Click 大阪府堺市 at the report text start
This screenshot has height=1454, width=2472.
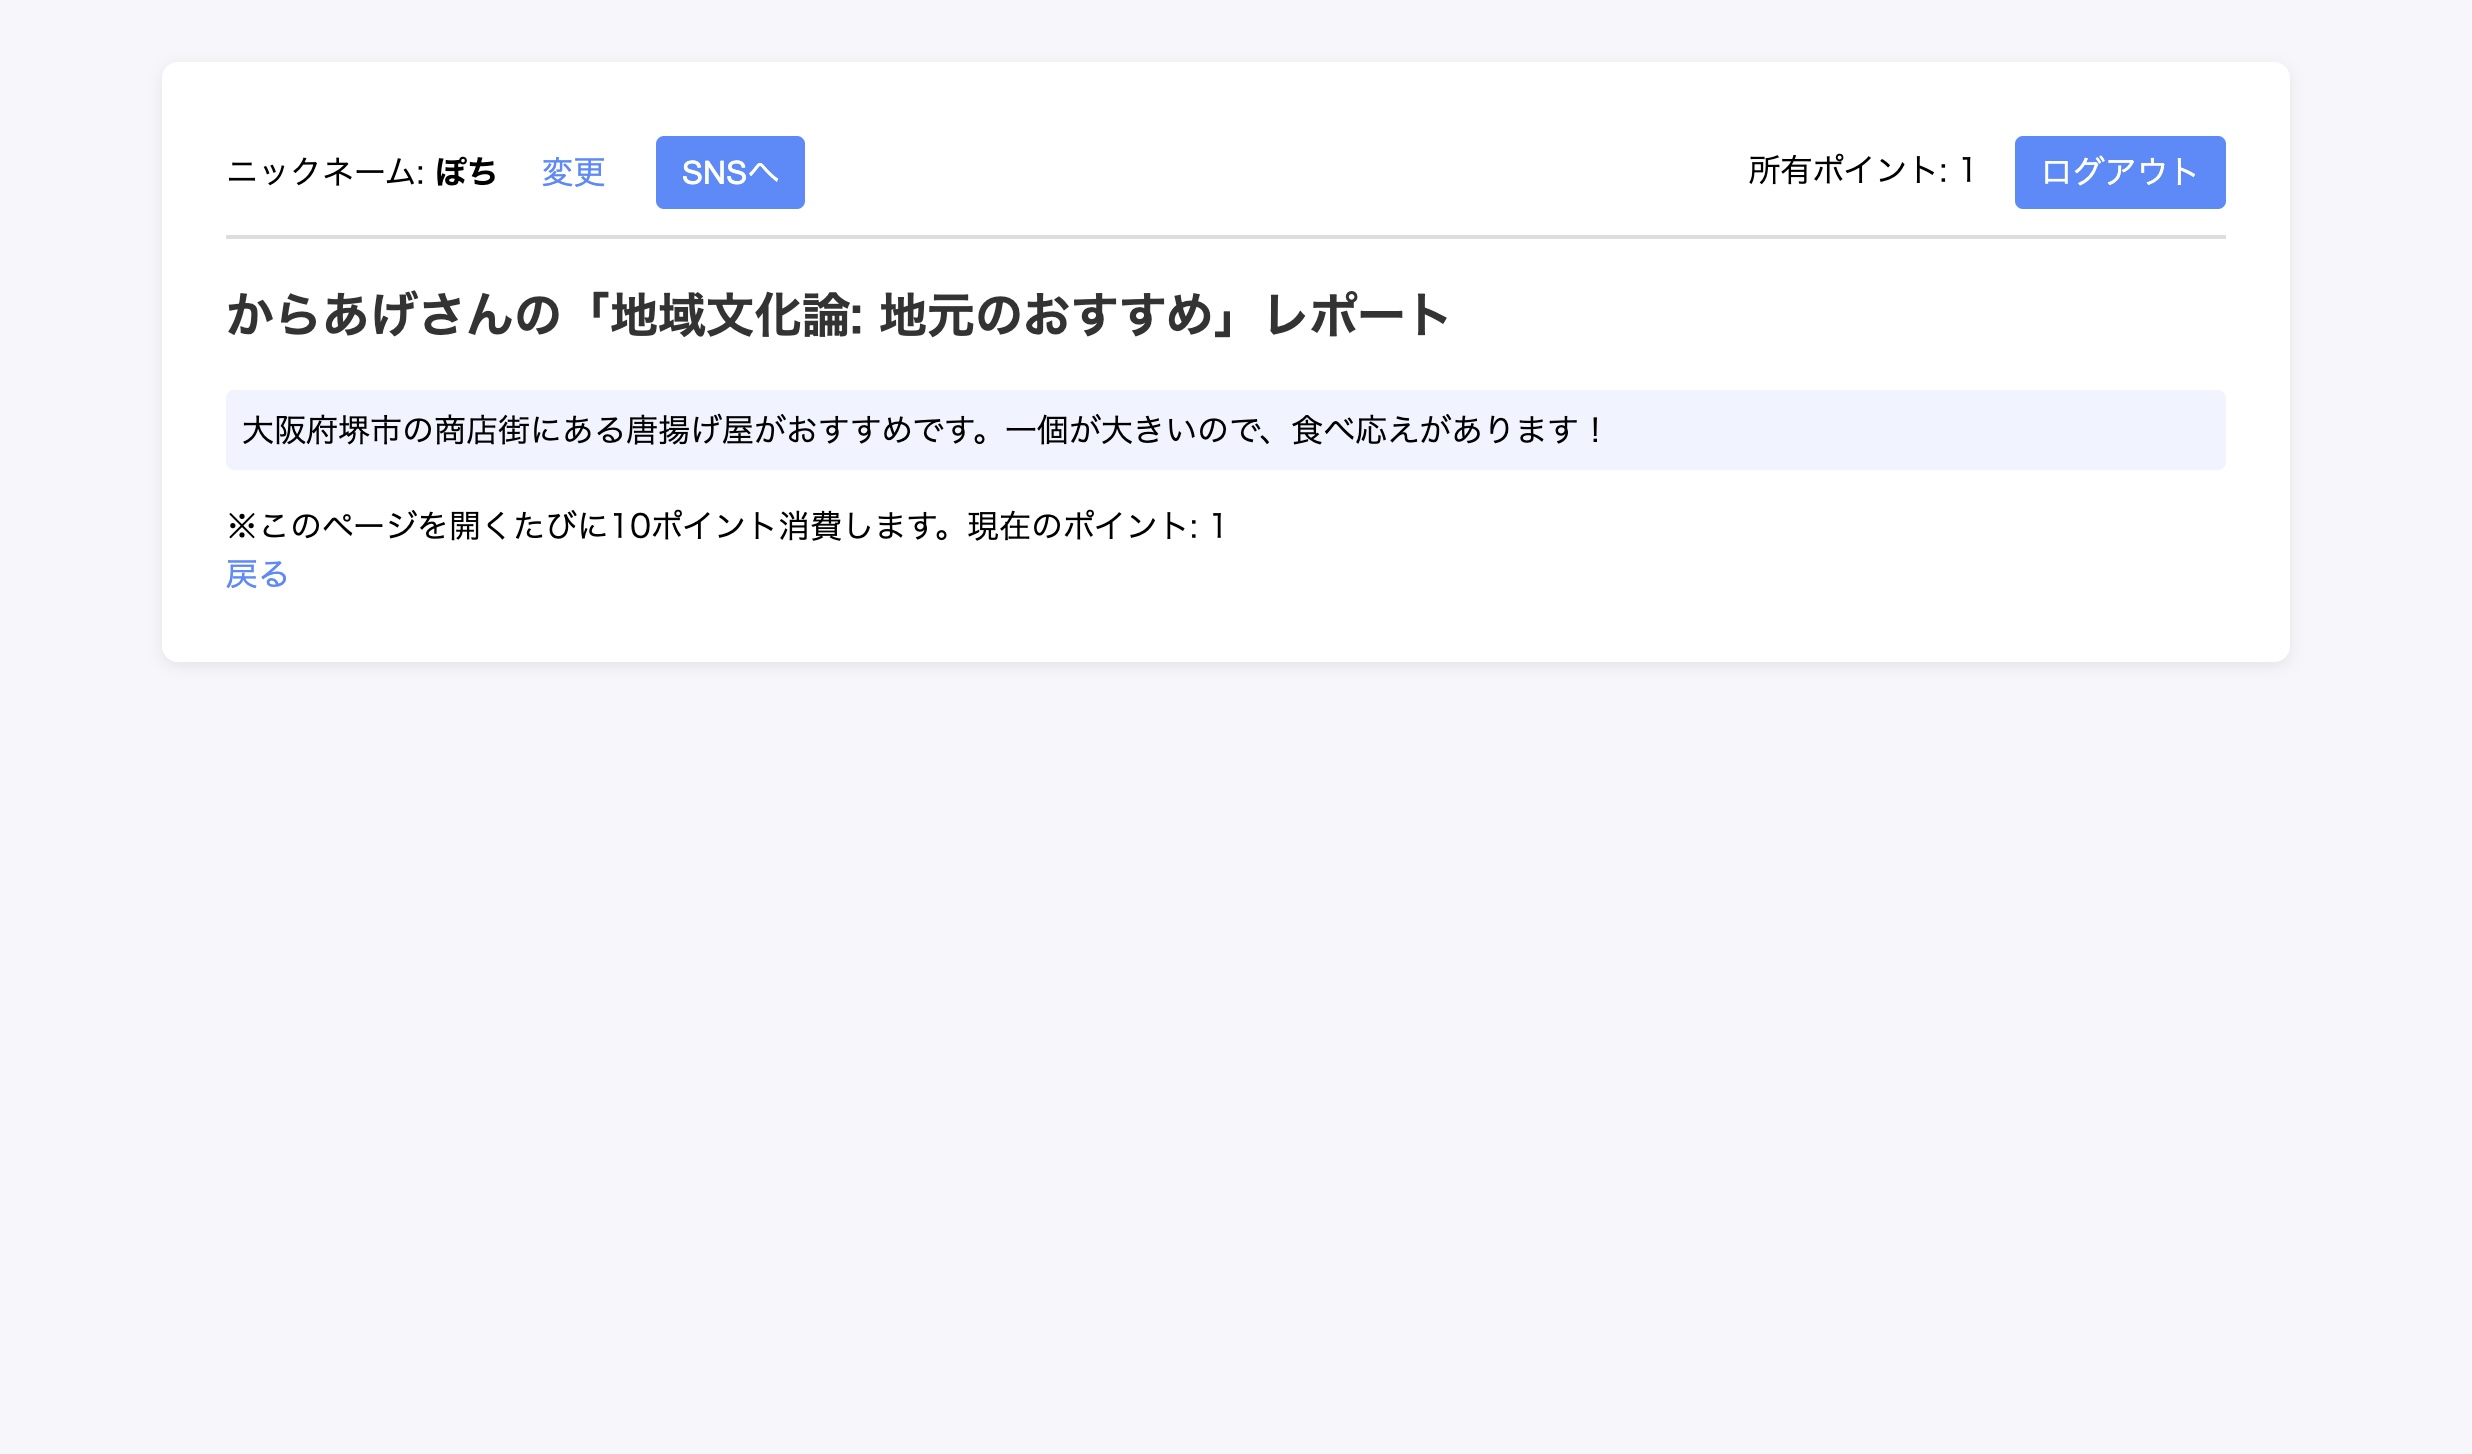322,430
